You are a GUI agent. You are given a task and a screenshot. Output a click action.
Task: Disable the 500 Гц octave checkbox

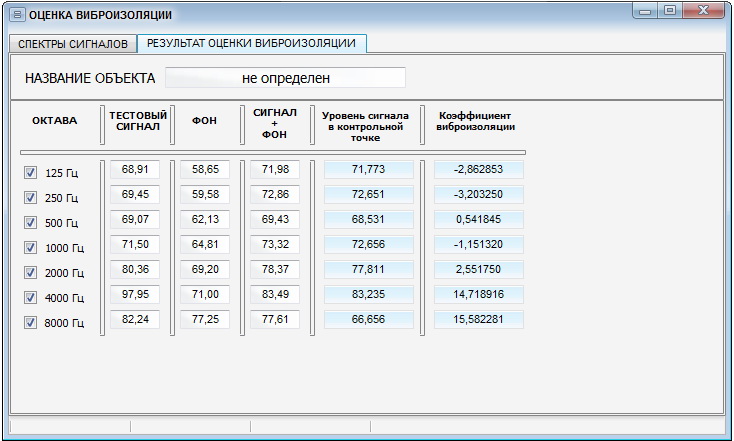(x=30, y=222)
